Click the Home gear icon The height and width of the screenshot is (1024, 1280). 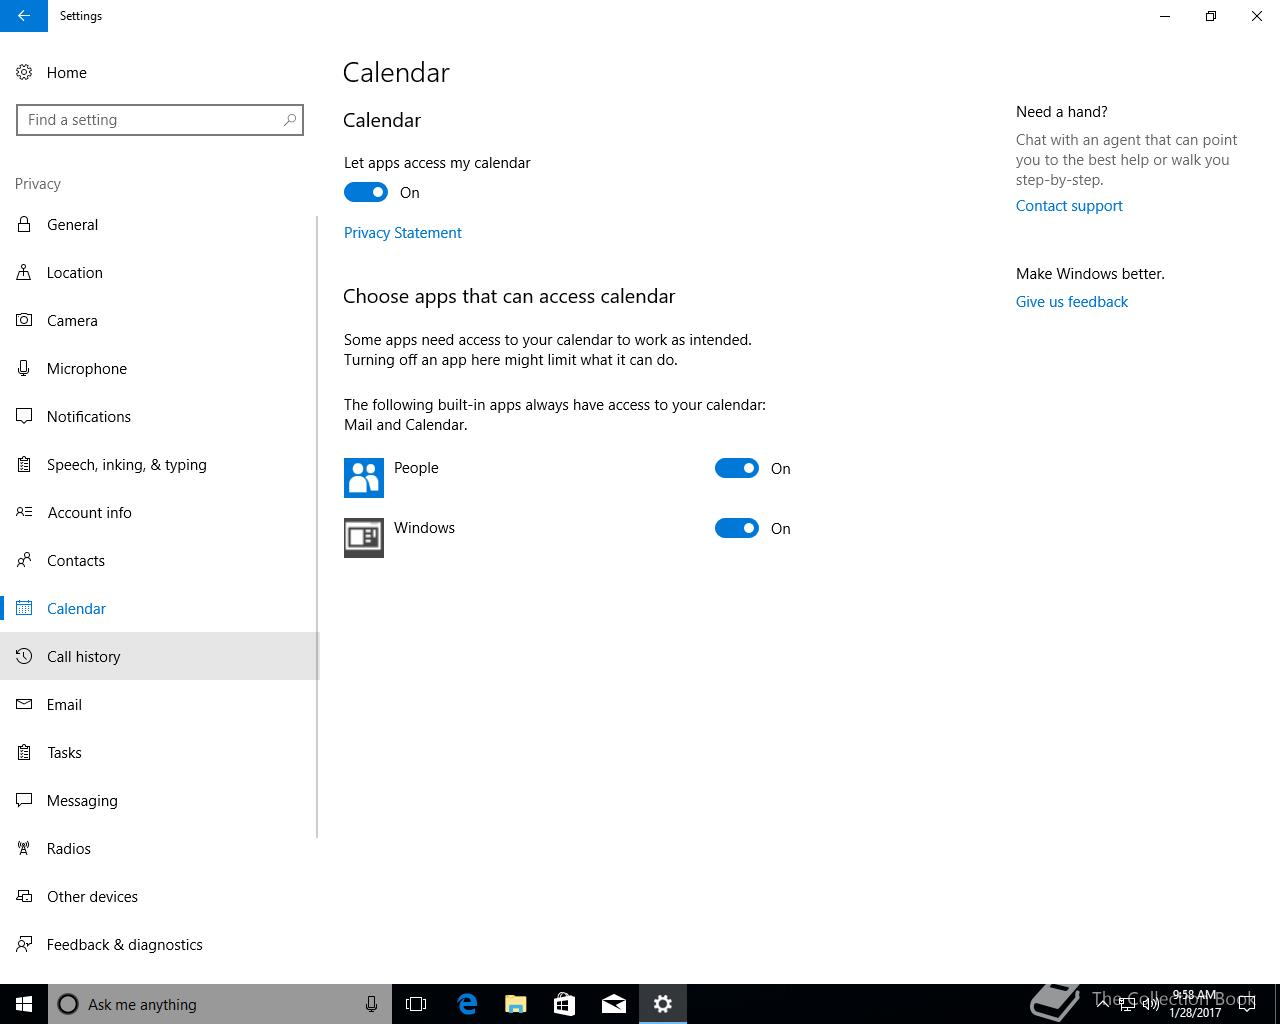[24, 72]
